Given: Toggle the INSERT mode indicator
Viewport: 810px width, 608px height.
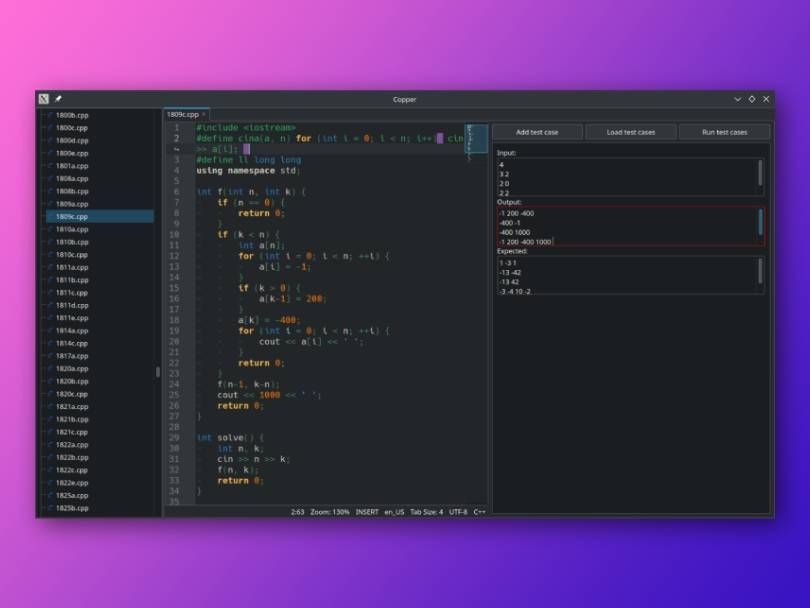Looking at the screenshot, I should pos(367,511).
